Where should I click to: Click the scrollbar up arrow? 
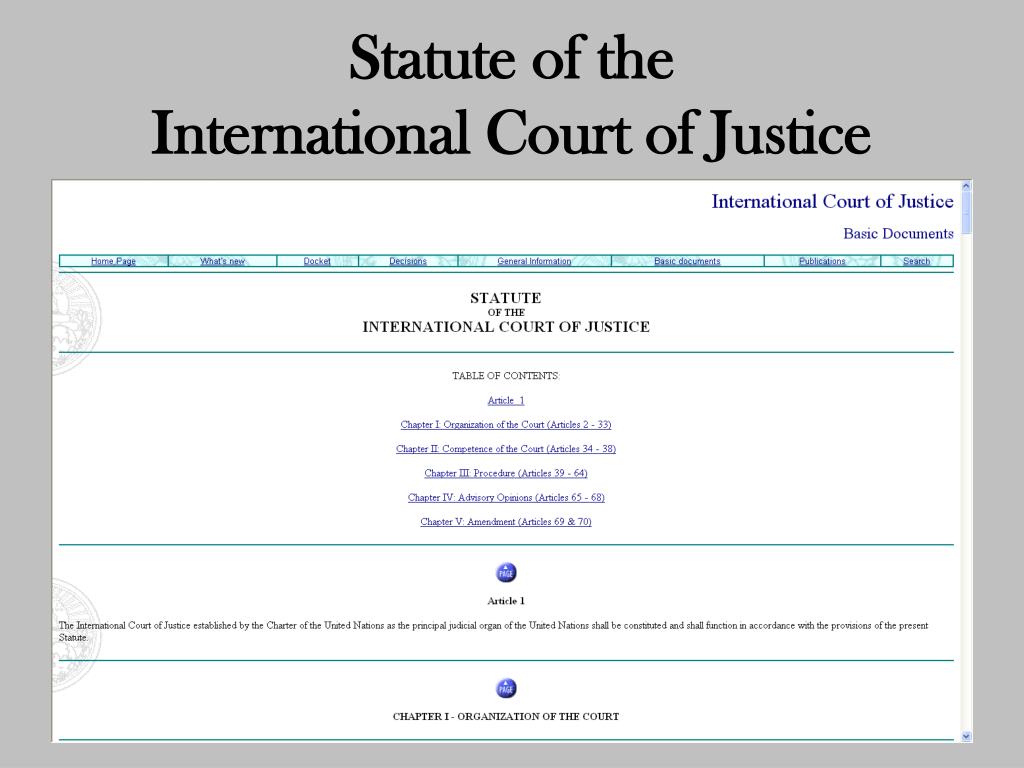(967, 186)
